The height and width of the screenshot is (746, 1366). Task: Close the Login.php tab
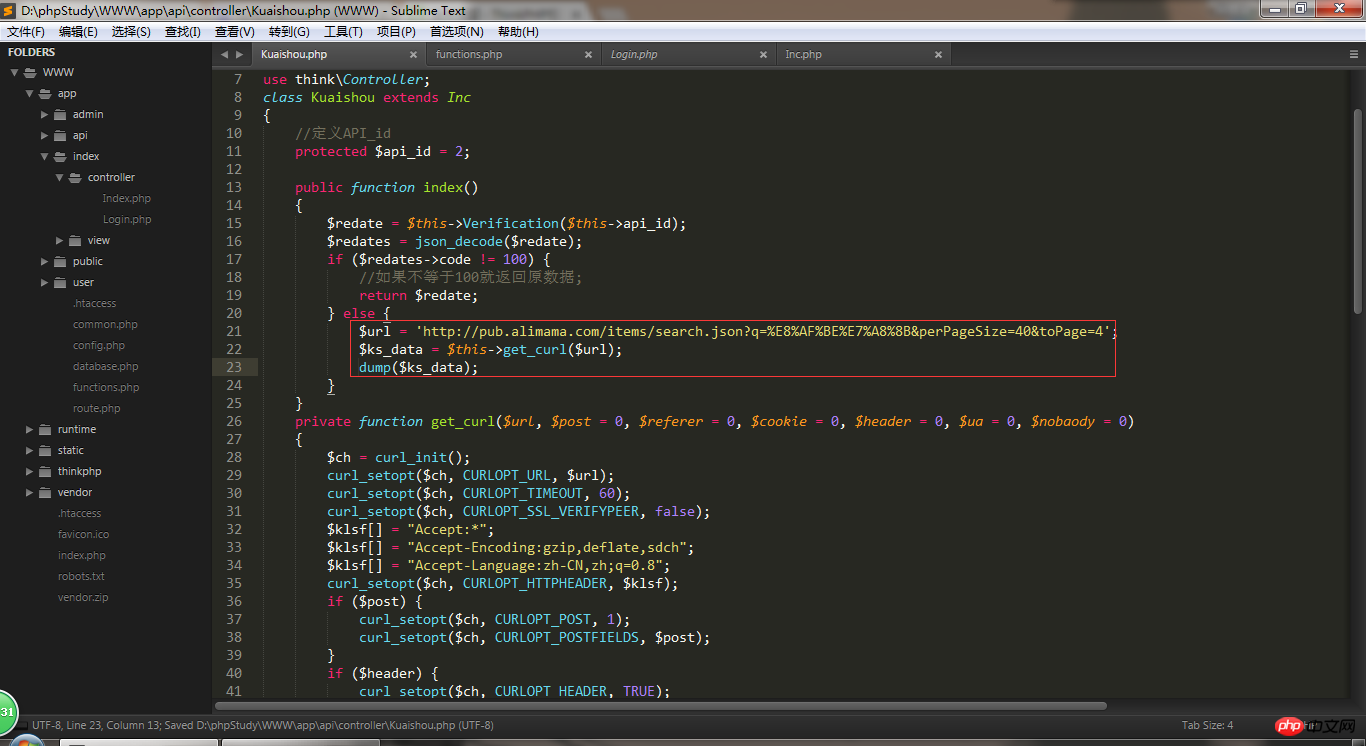762,55
